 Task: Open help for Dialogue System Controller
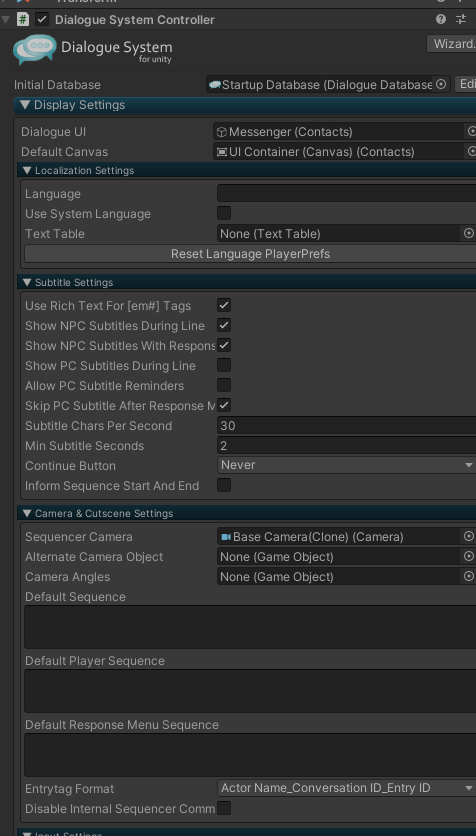(441, 20)
